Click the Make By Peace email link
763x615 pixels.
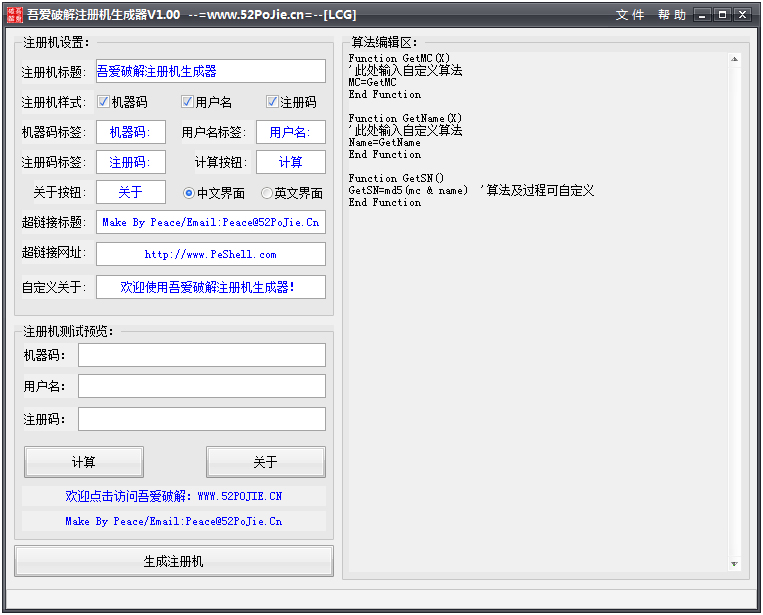[x=174, y=521]
